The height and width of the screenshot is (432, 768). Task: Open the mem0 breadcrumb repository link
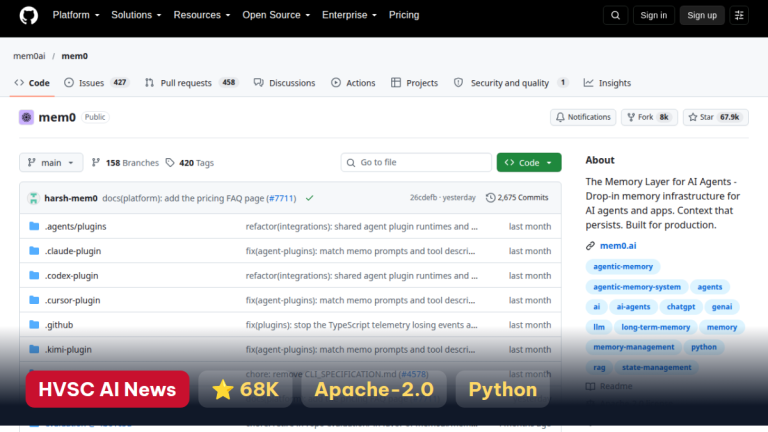coord(74,56)
